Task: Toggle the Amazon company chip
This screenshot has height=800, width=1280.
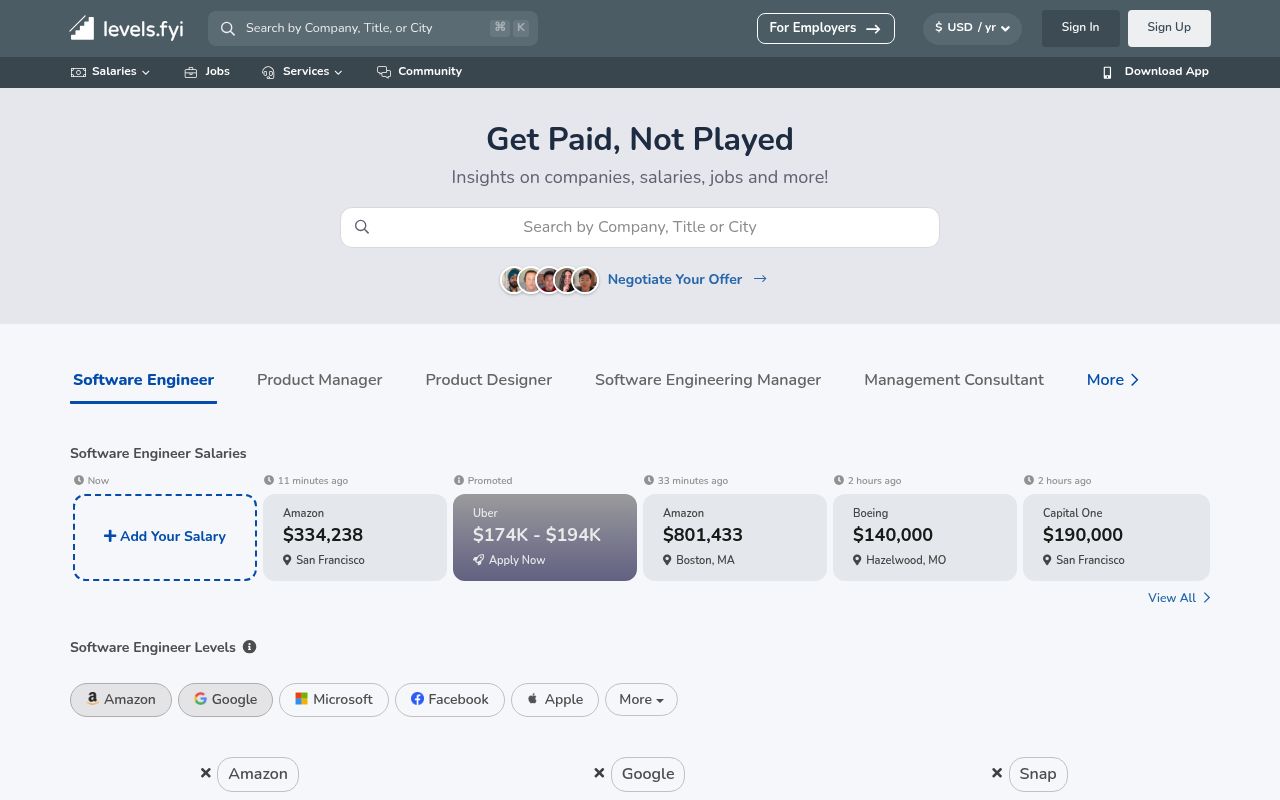Action: (121, 699)
